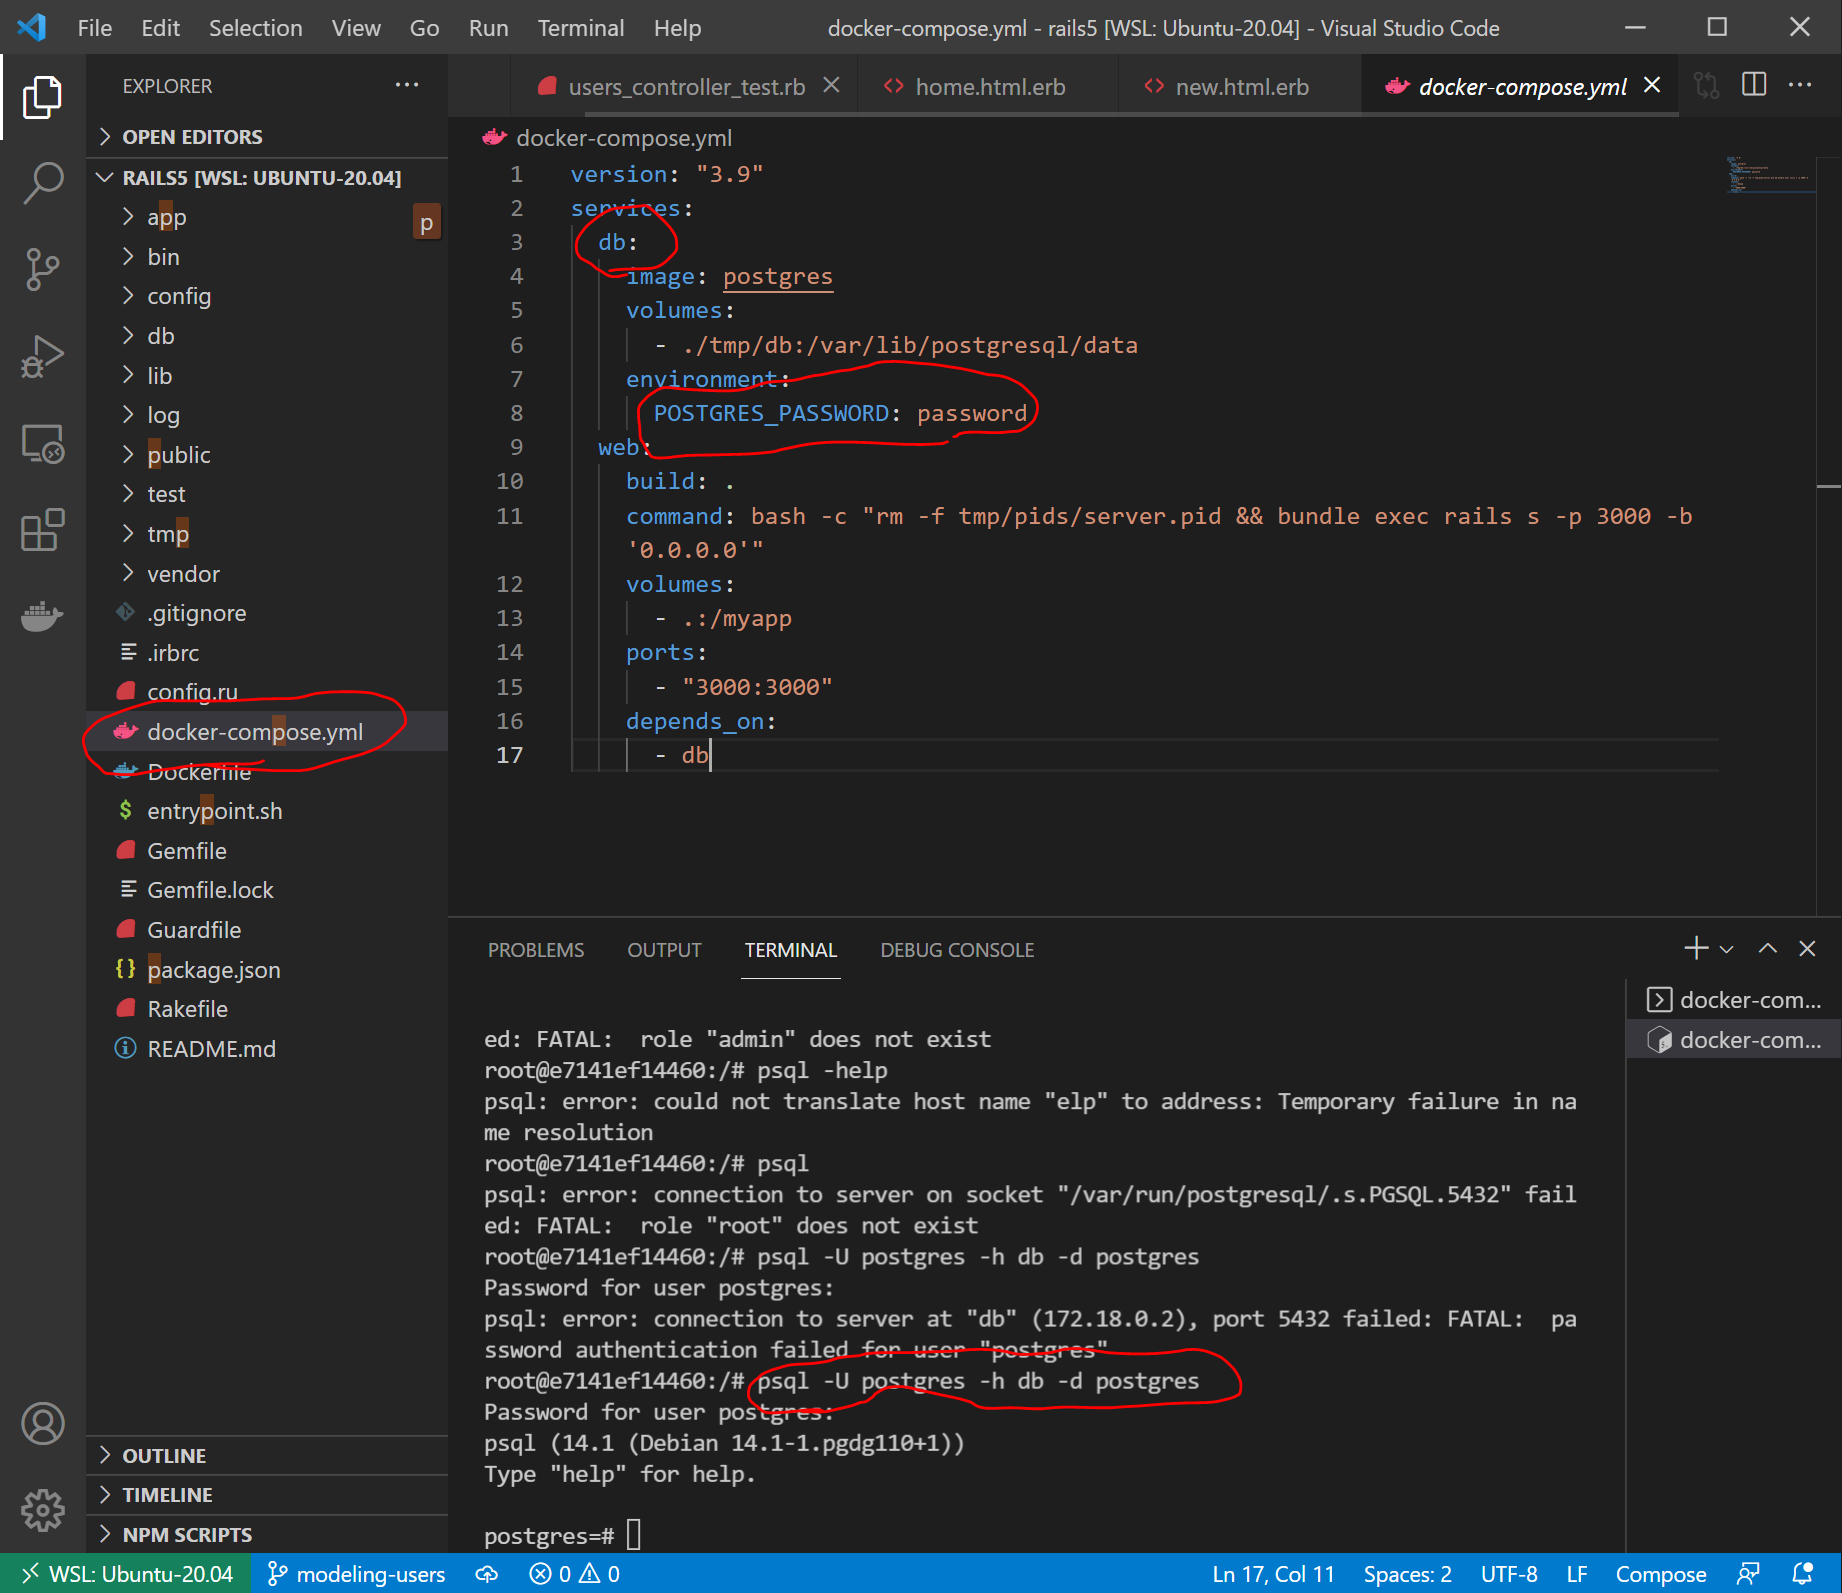1842x1593 pixels.
Task: Expand the TIMELINE section
Action: click(267, 1495)
